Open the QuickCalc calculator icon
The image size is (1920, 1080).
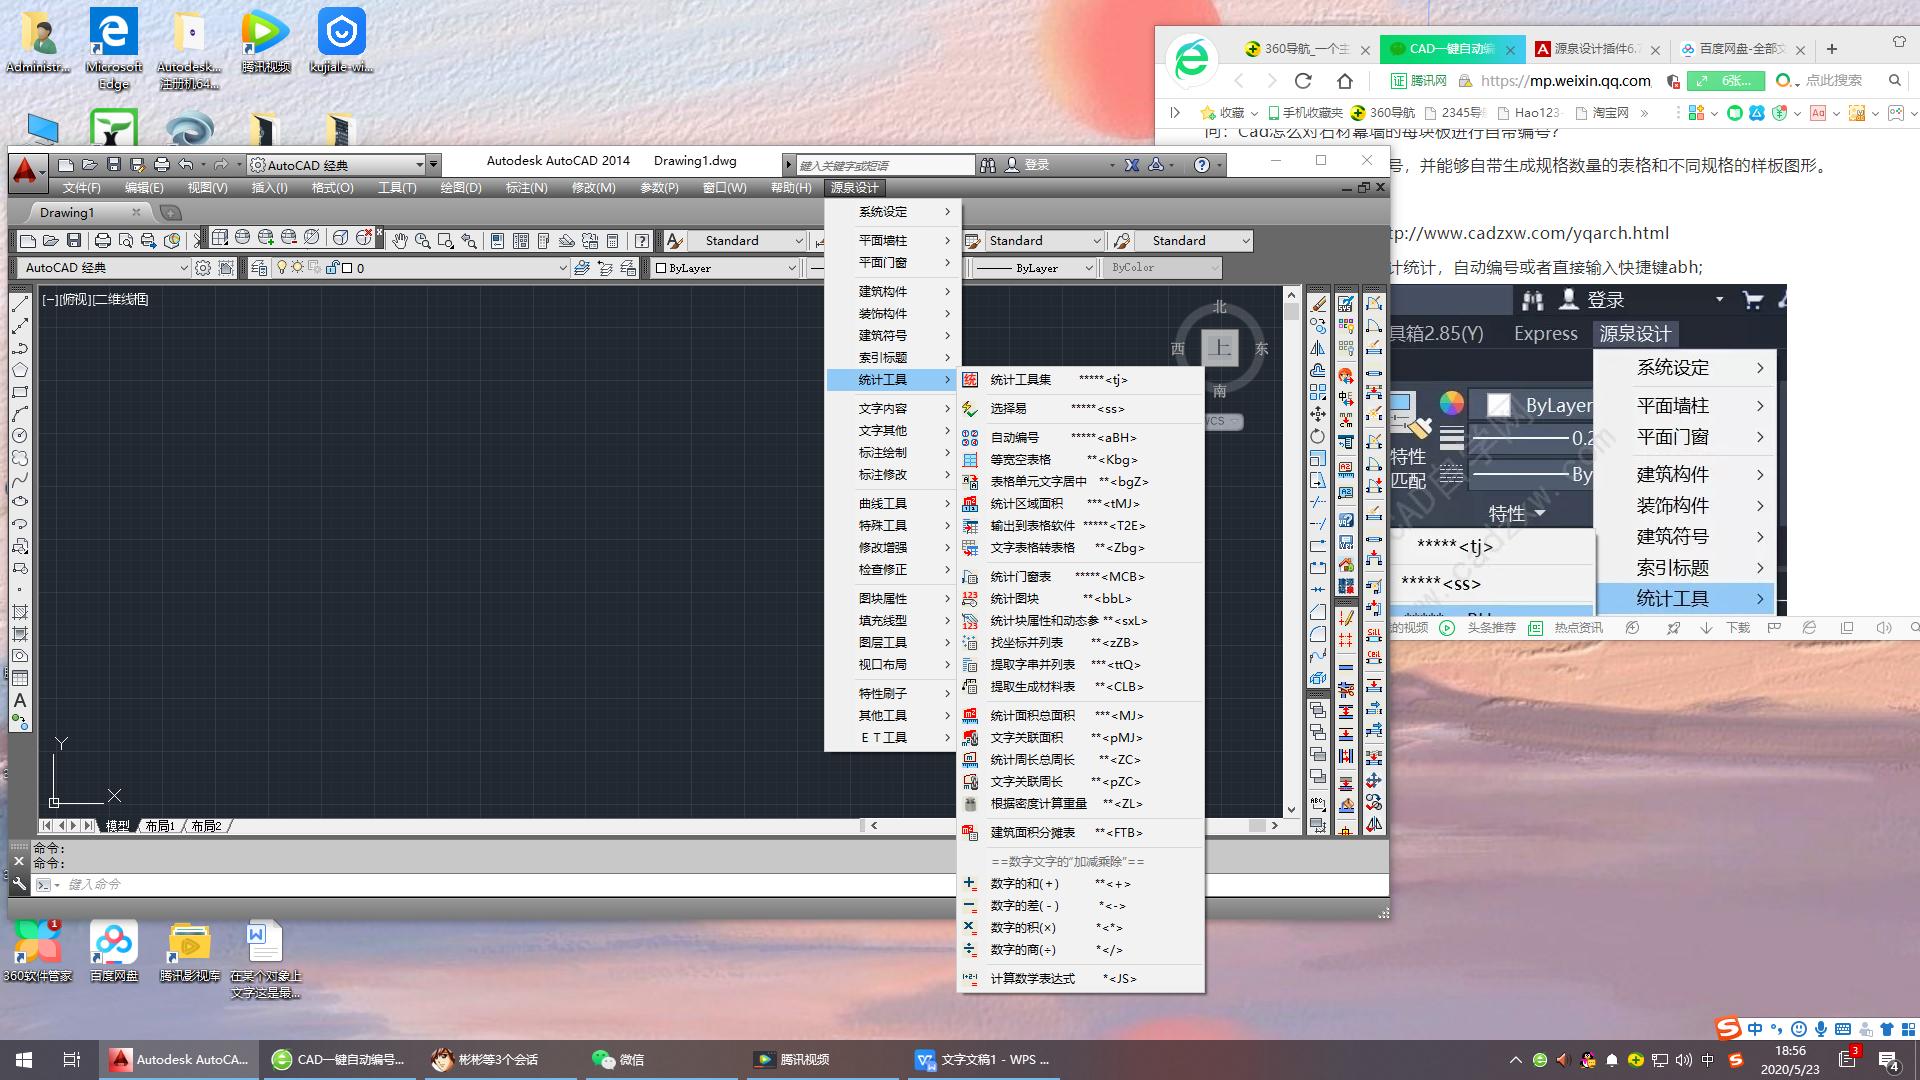coord(612,240)
